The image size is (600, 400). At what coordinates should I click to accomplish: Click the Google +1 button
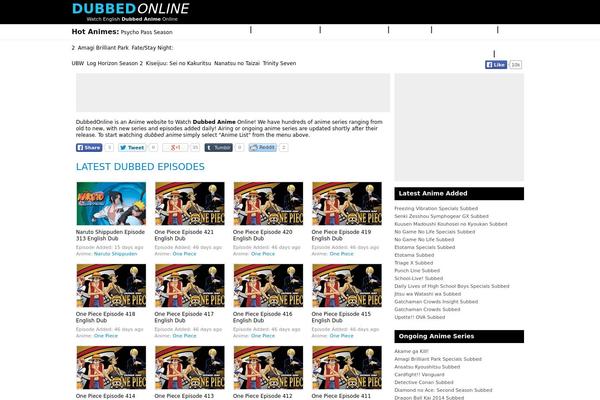[175, 147]
